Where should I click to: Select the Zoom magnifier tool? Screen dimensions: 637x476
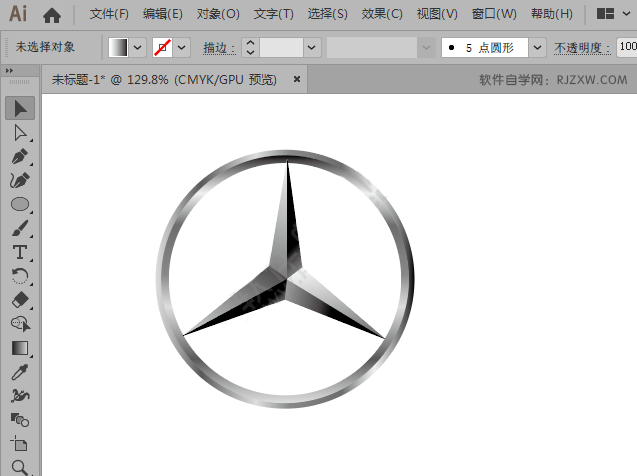20,467
